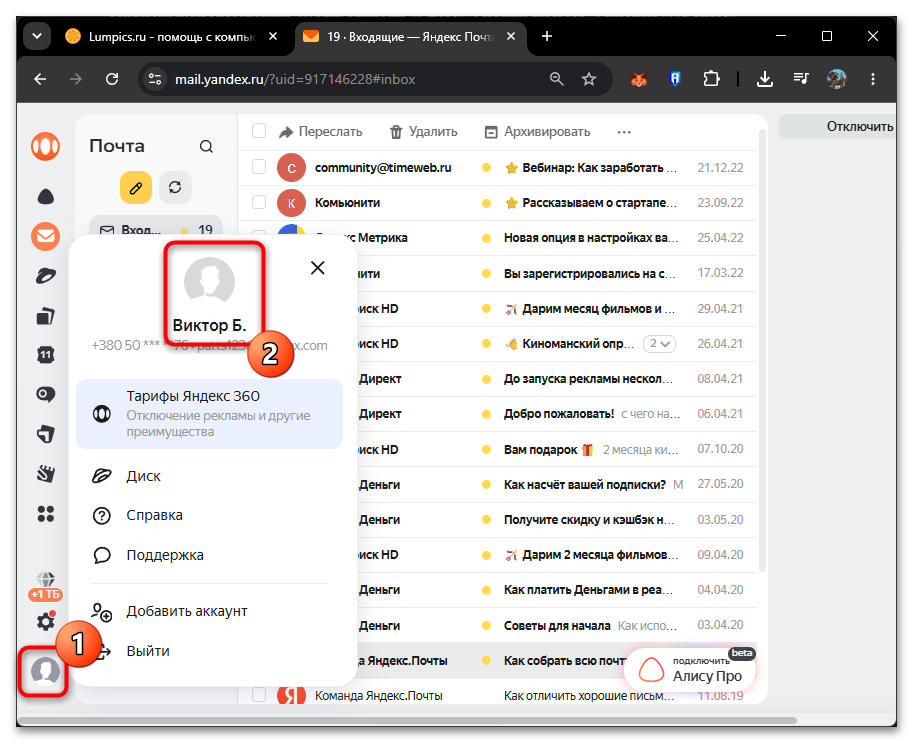
Task: Toggle unread dot on Новая опция в настройках message
Action: click(486, 238)
